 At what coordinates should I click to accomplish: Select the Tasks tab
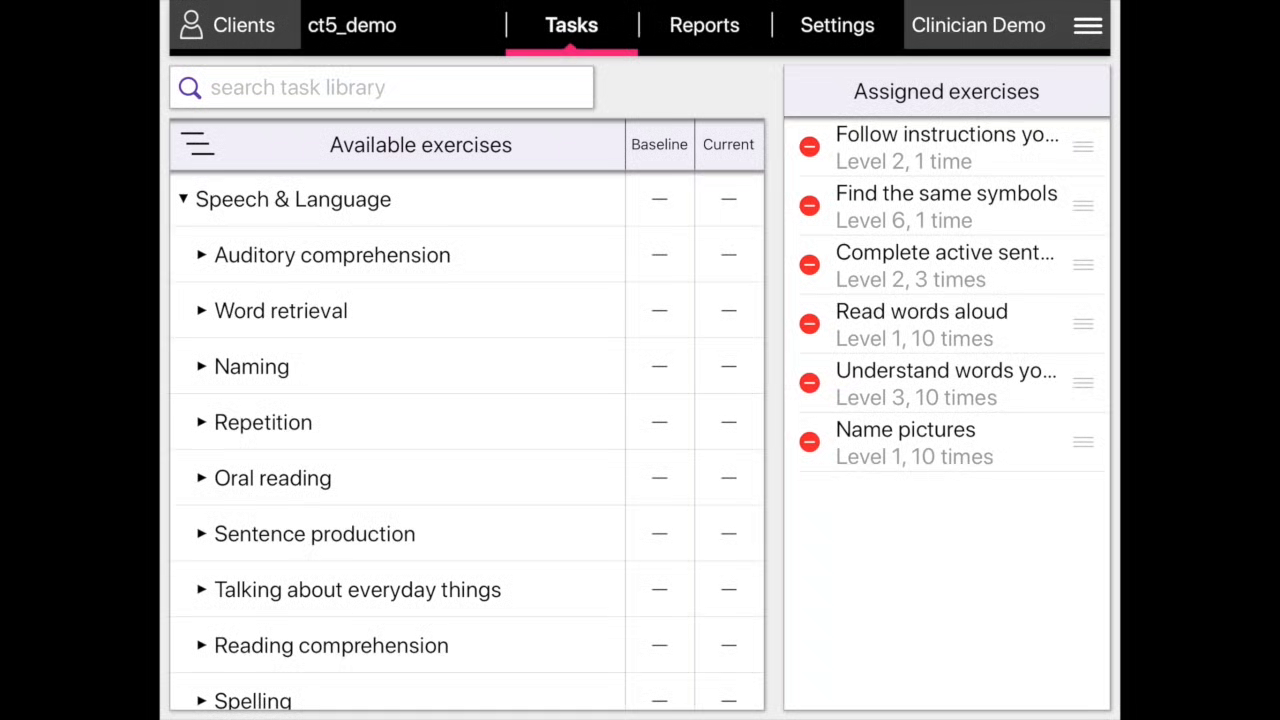(571, 26)
